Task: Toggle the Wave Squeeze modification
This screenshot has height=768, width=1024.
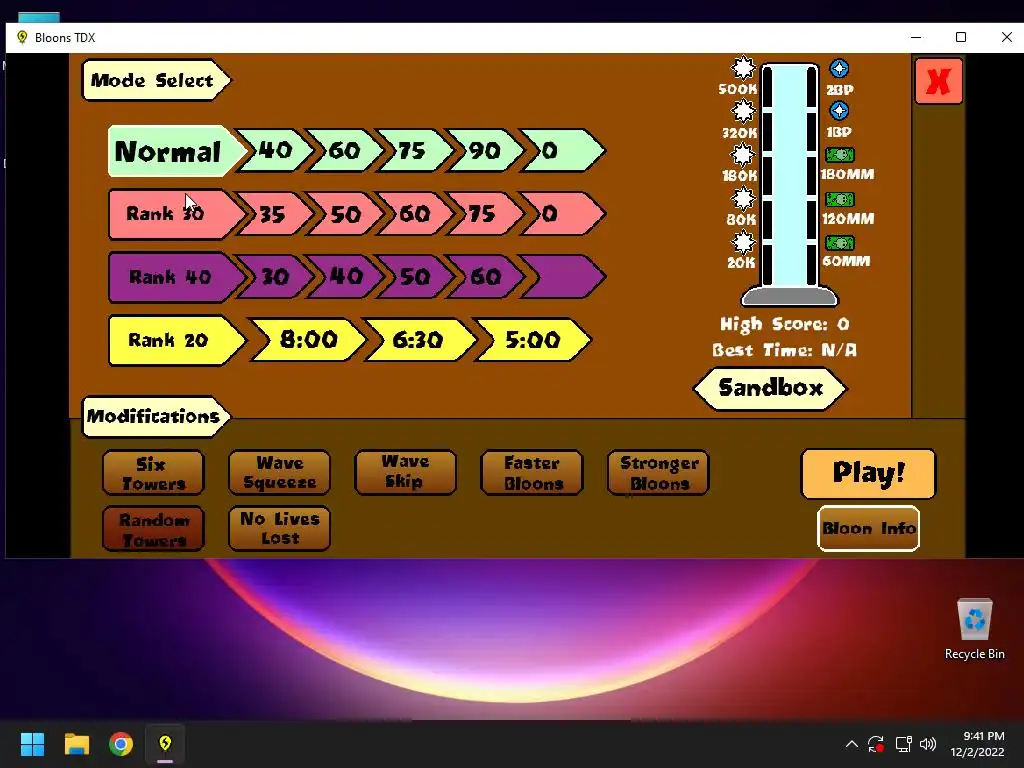Action: pos(279,473)
